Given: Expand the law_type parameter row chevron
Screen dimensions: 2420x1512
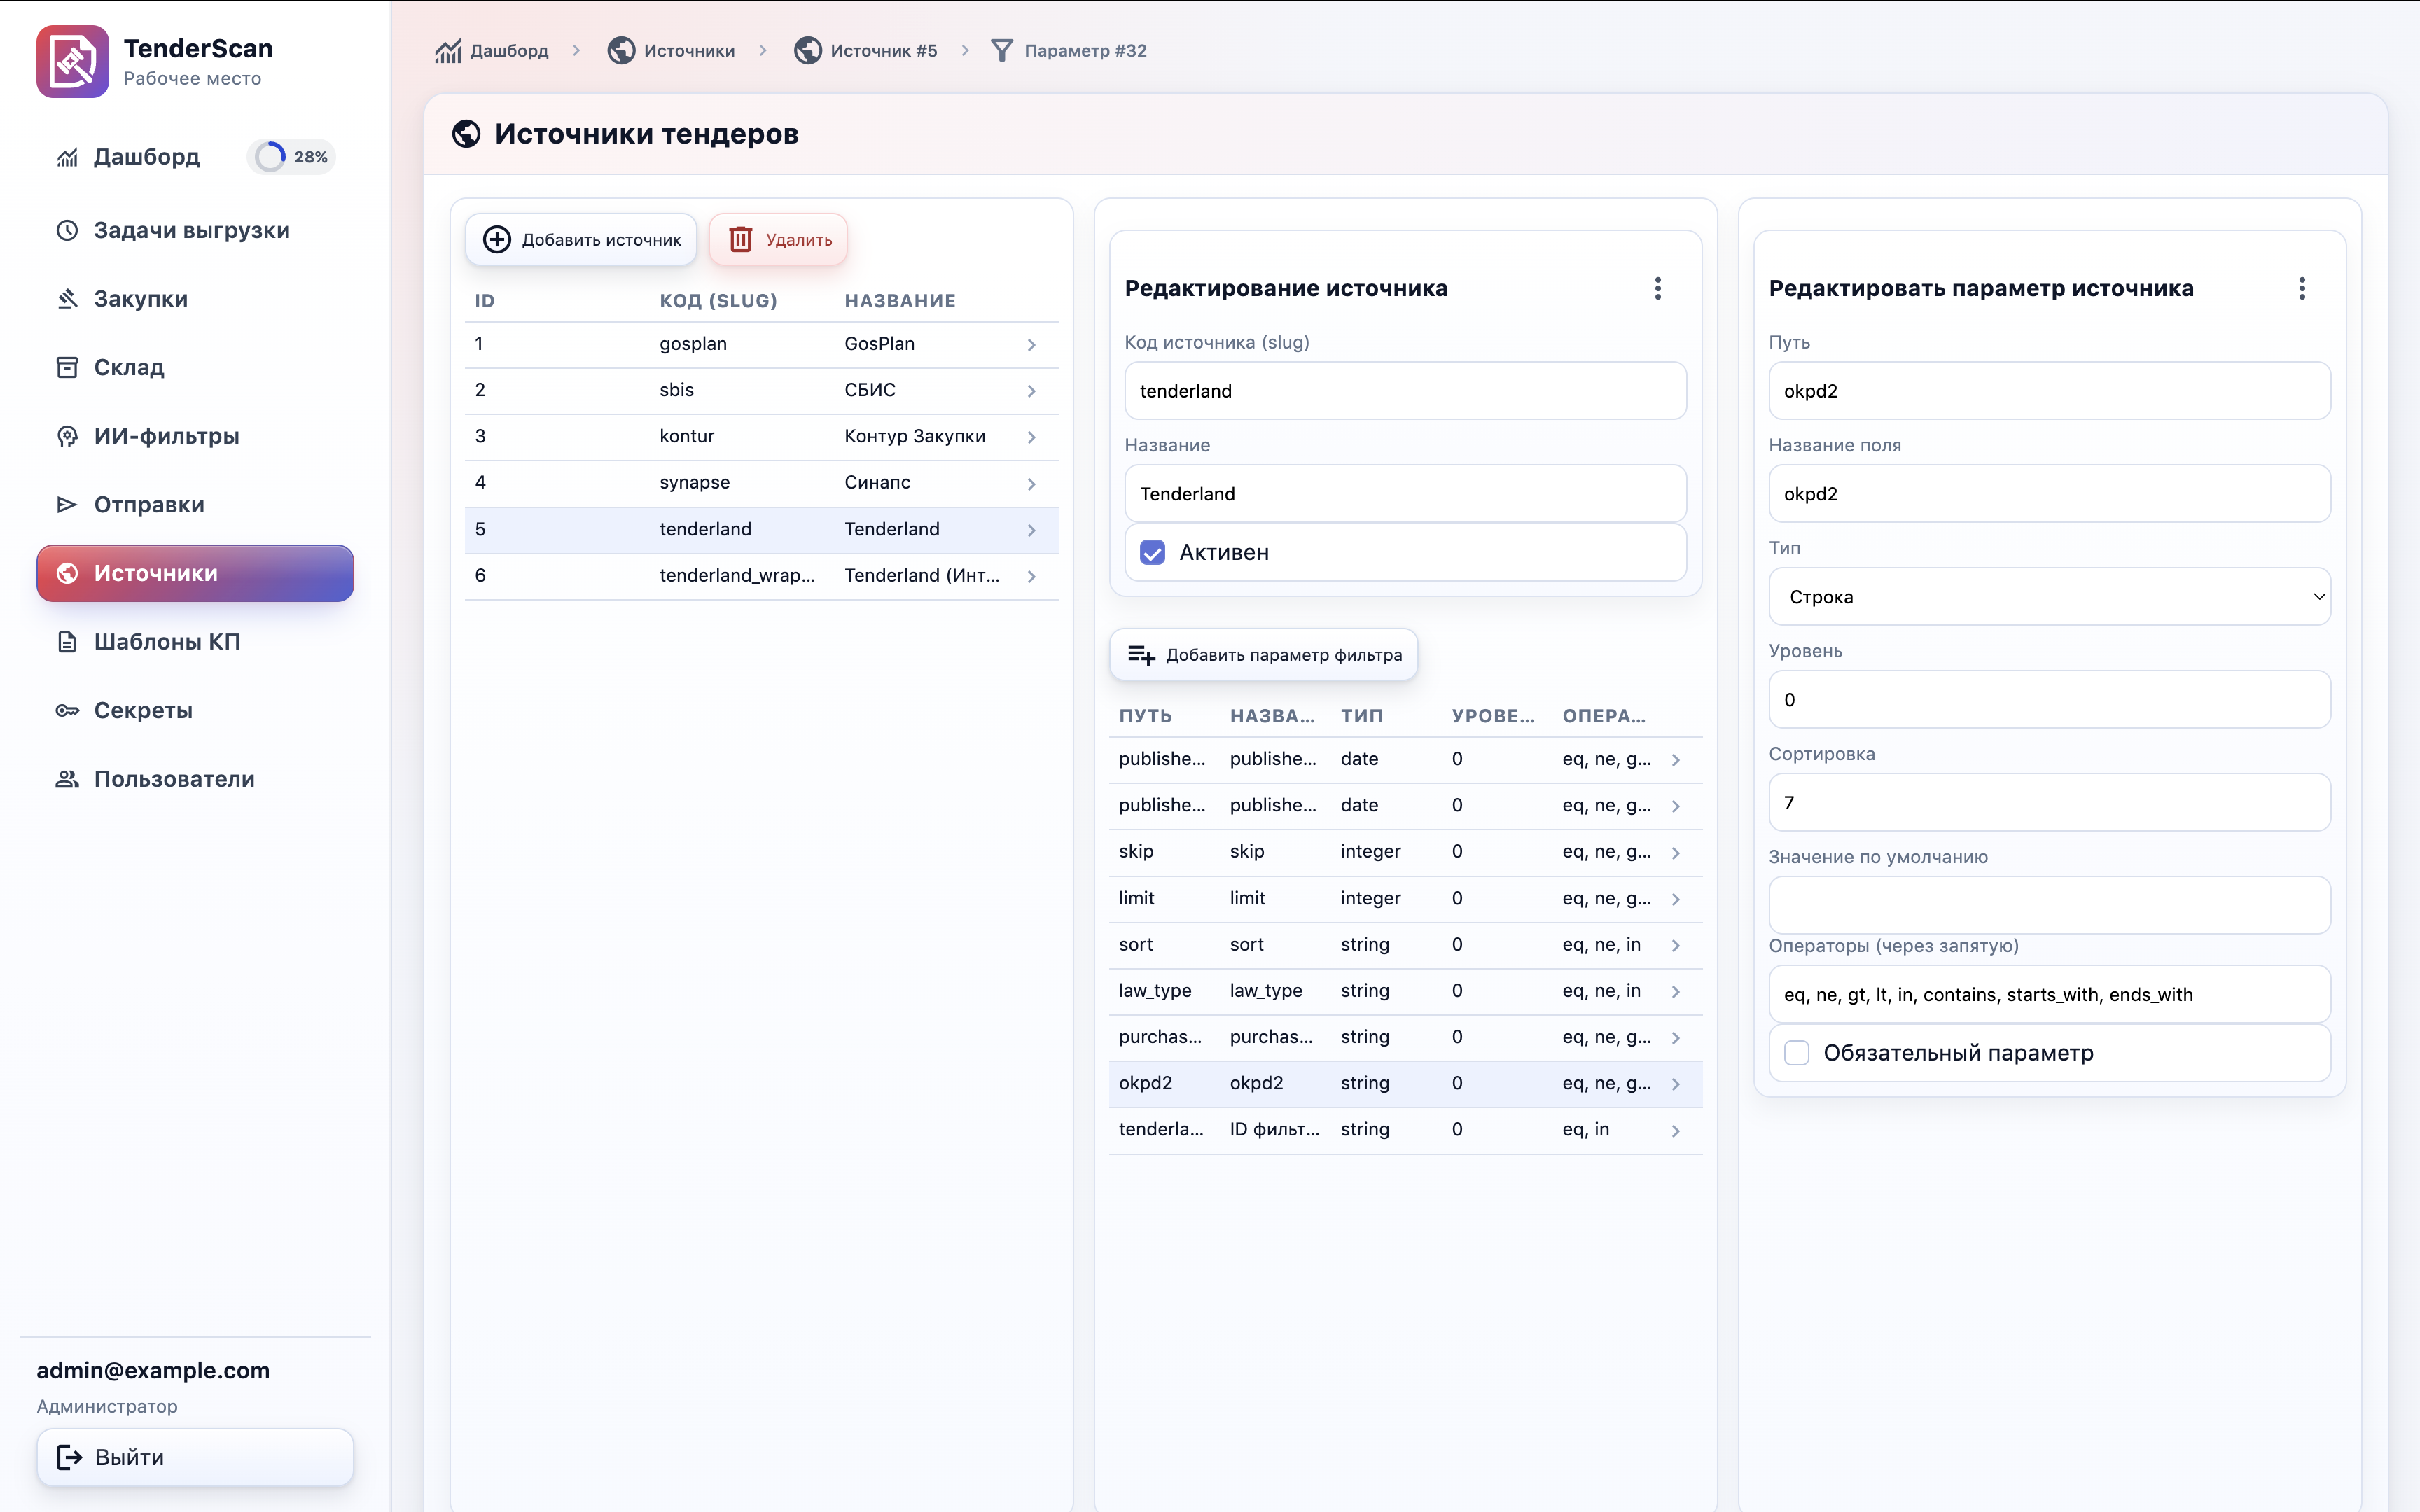Looking at the screenshot, I should 1675,992.
